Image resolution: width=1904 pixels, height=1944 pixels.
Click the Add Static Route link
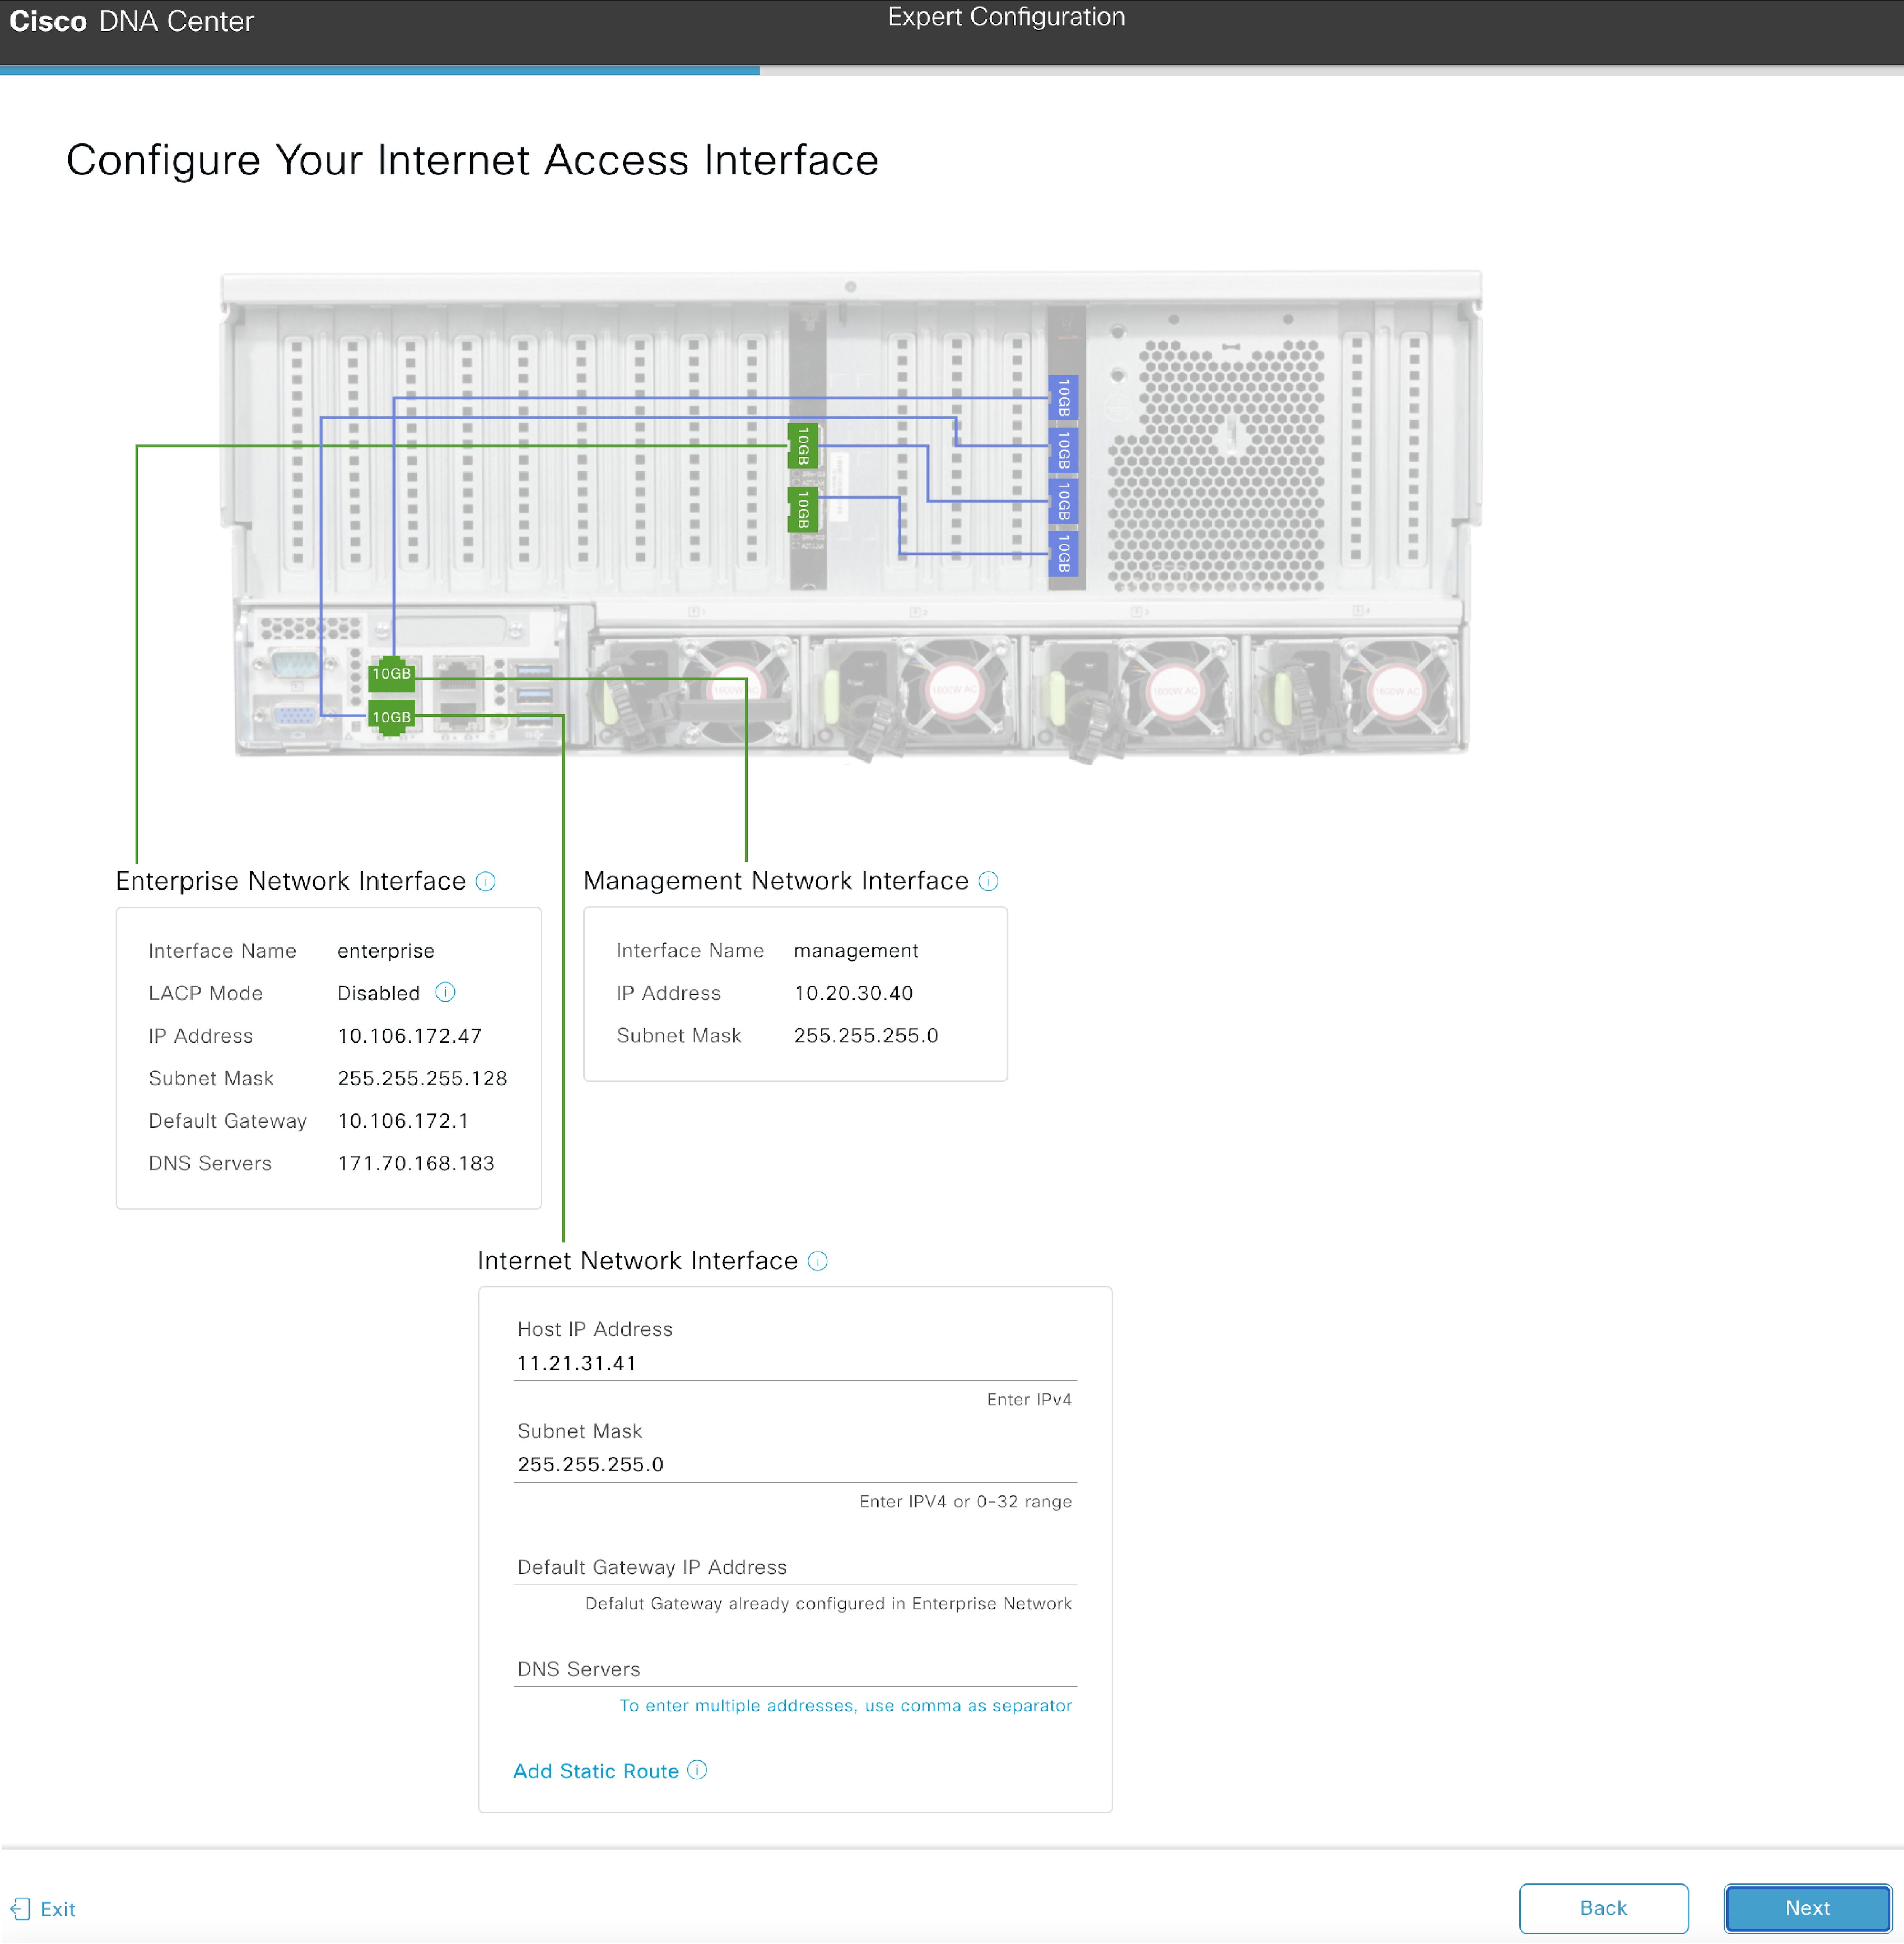(x=596, y=1771)
